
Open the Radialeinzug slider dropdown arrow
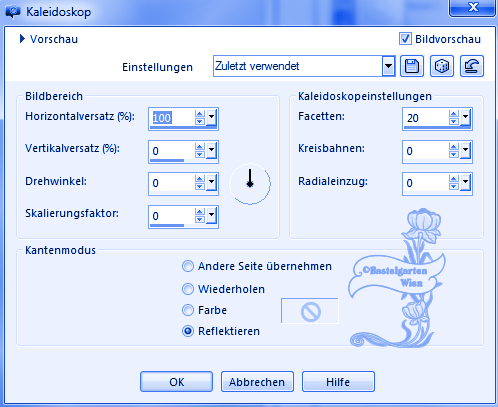coord(465,183)
